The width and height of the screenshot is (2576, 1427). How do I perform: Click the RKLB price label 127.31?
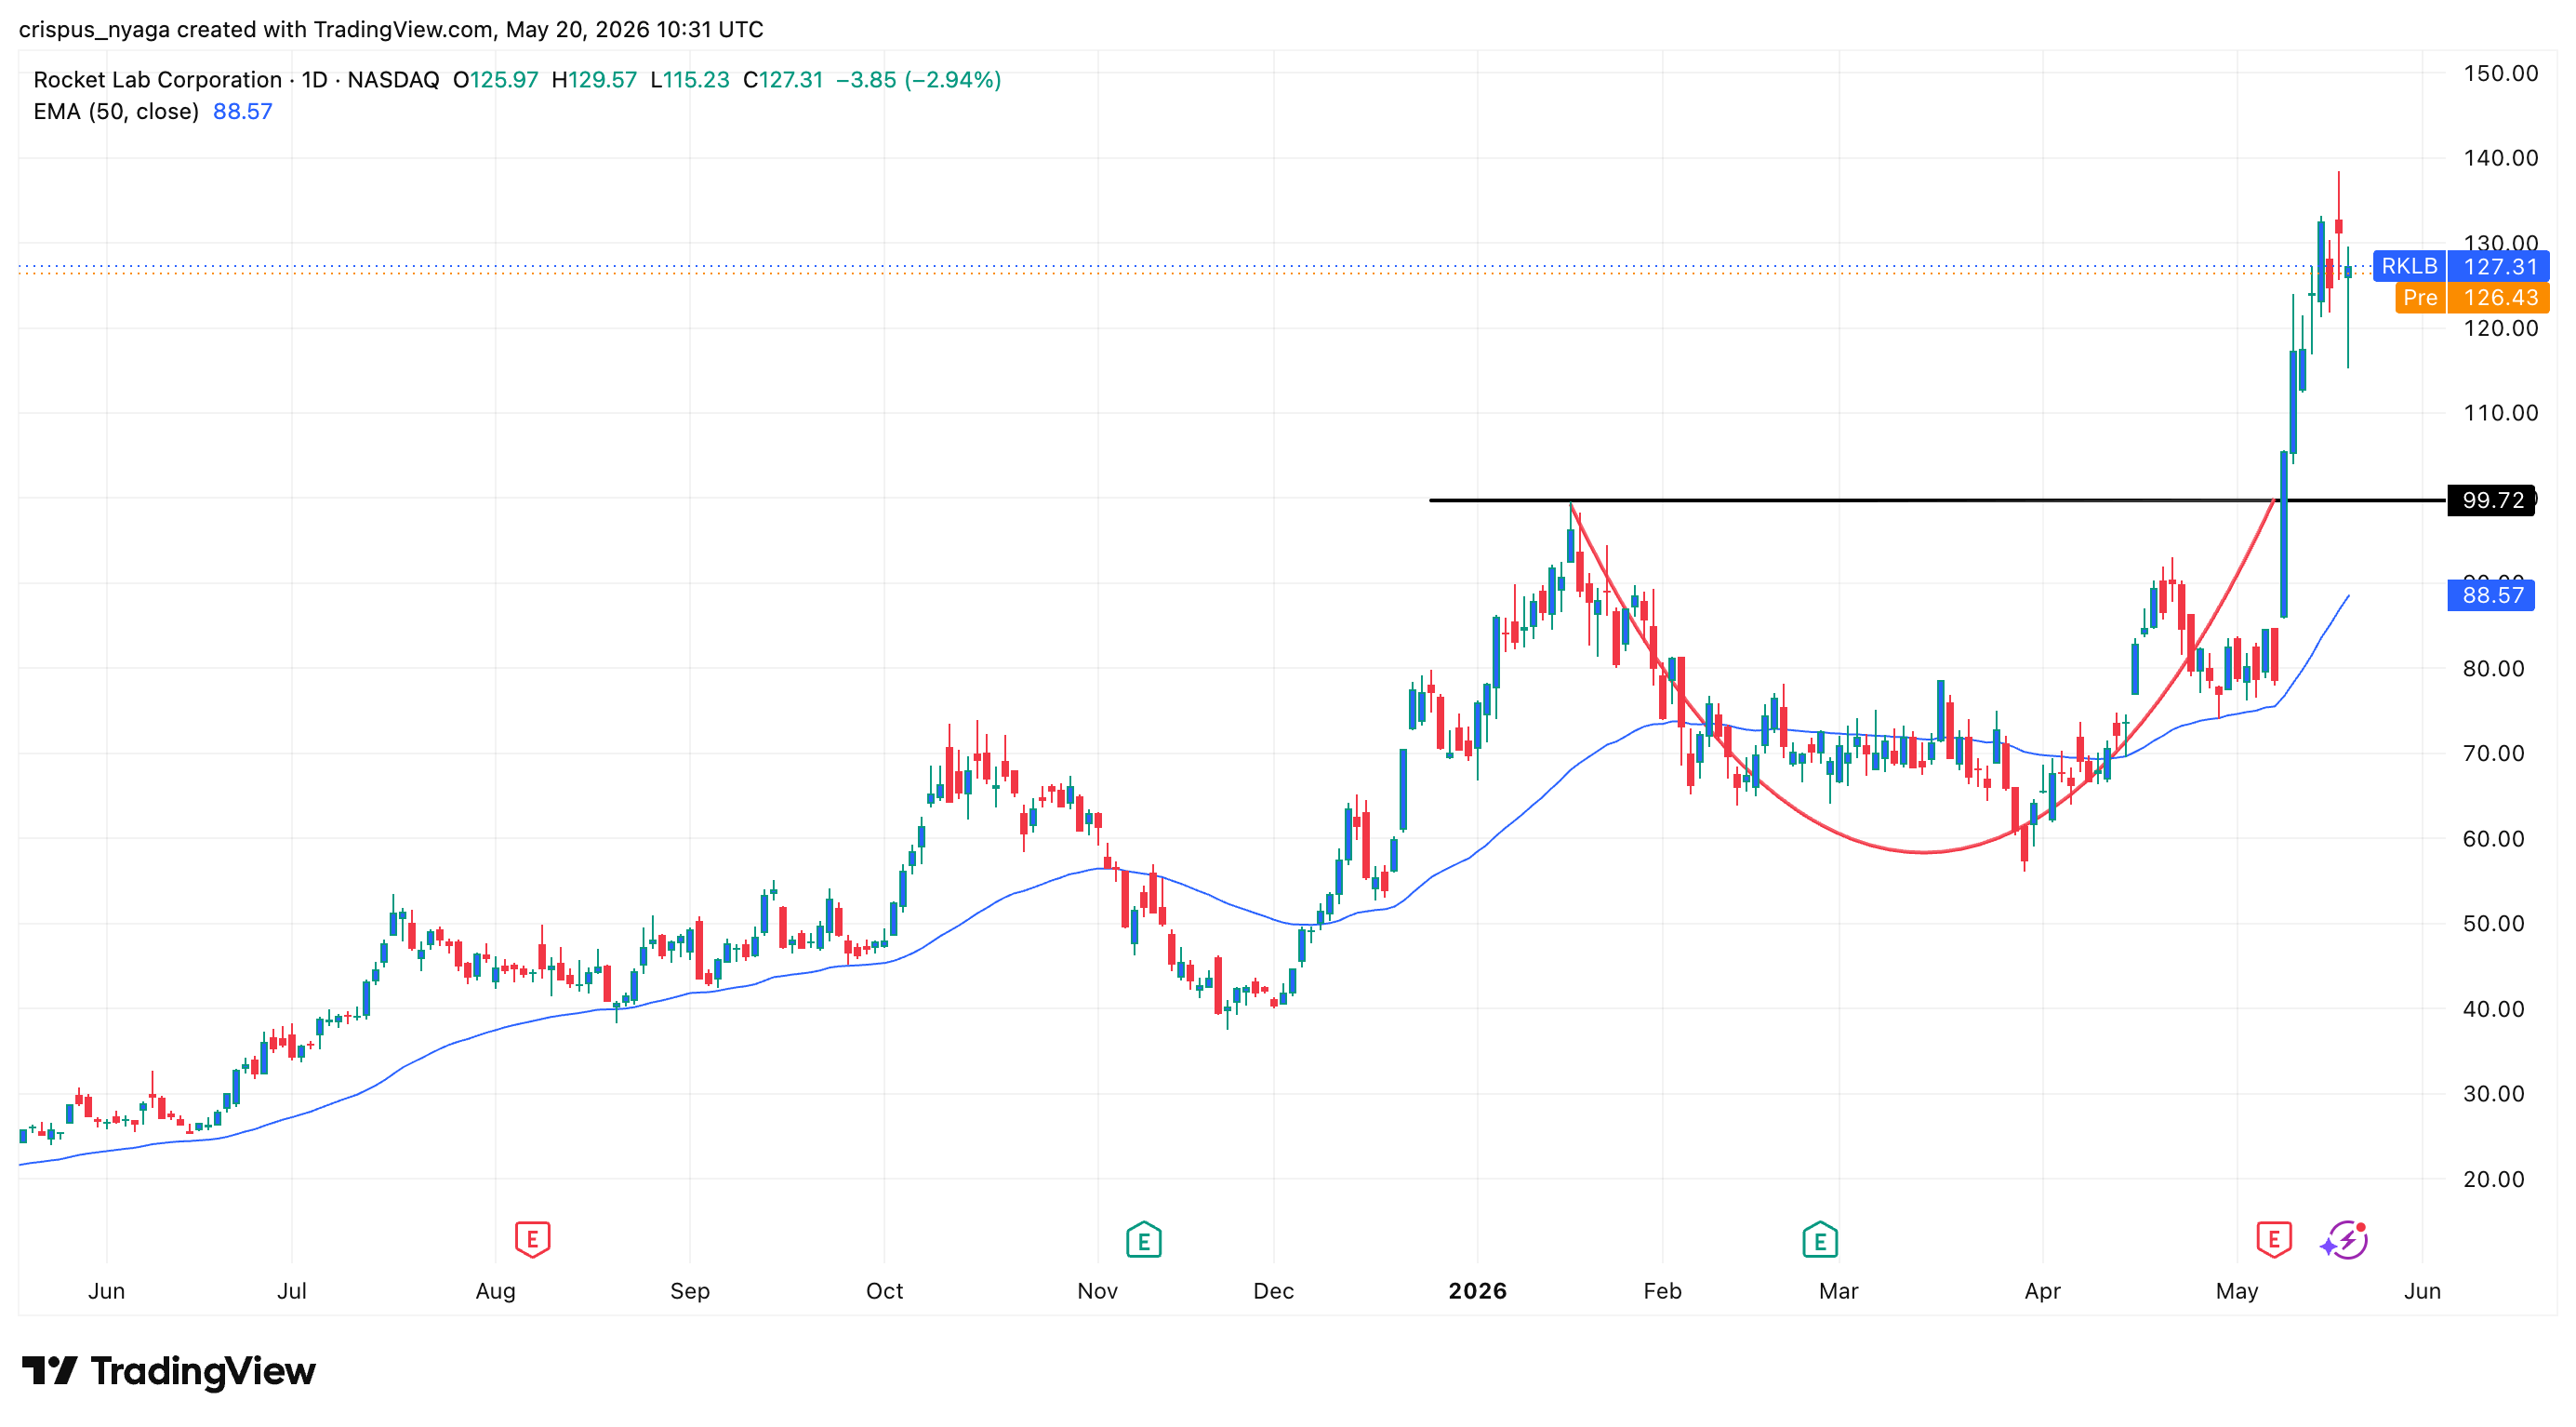(x=2461, y=266)
